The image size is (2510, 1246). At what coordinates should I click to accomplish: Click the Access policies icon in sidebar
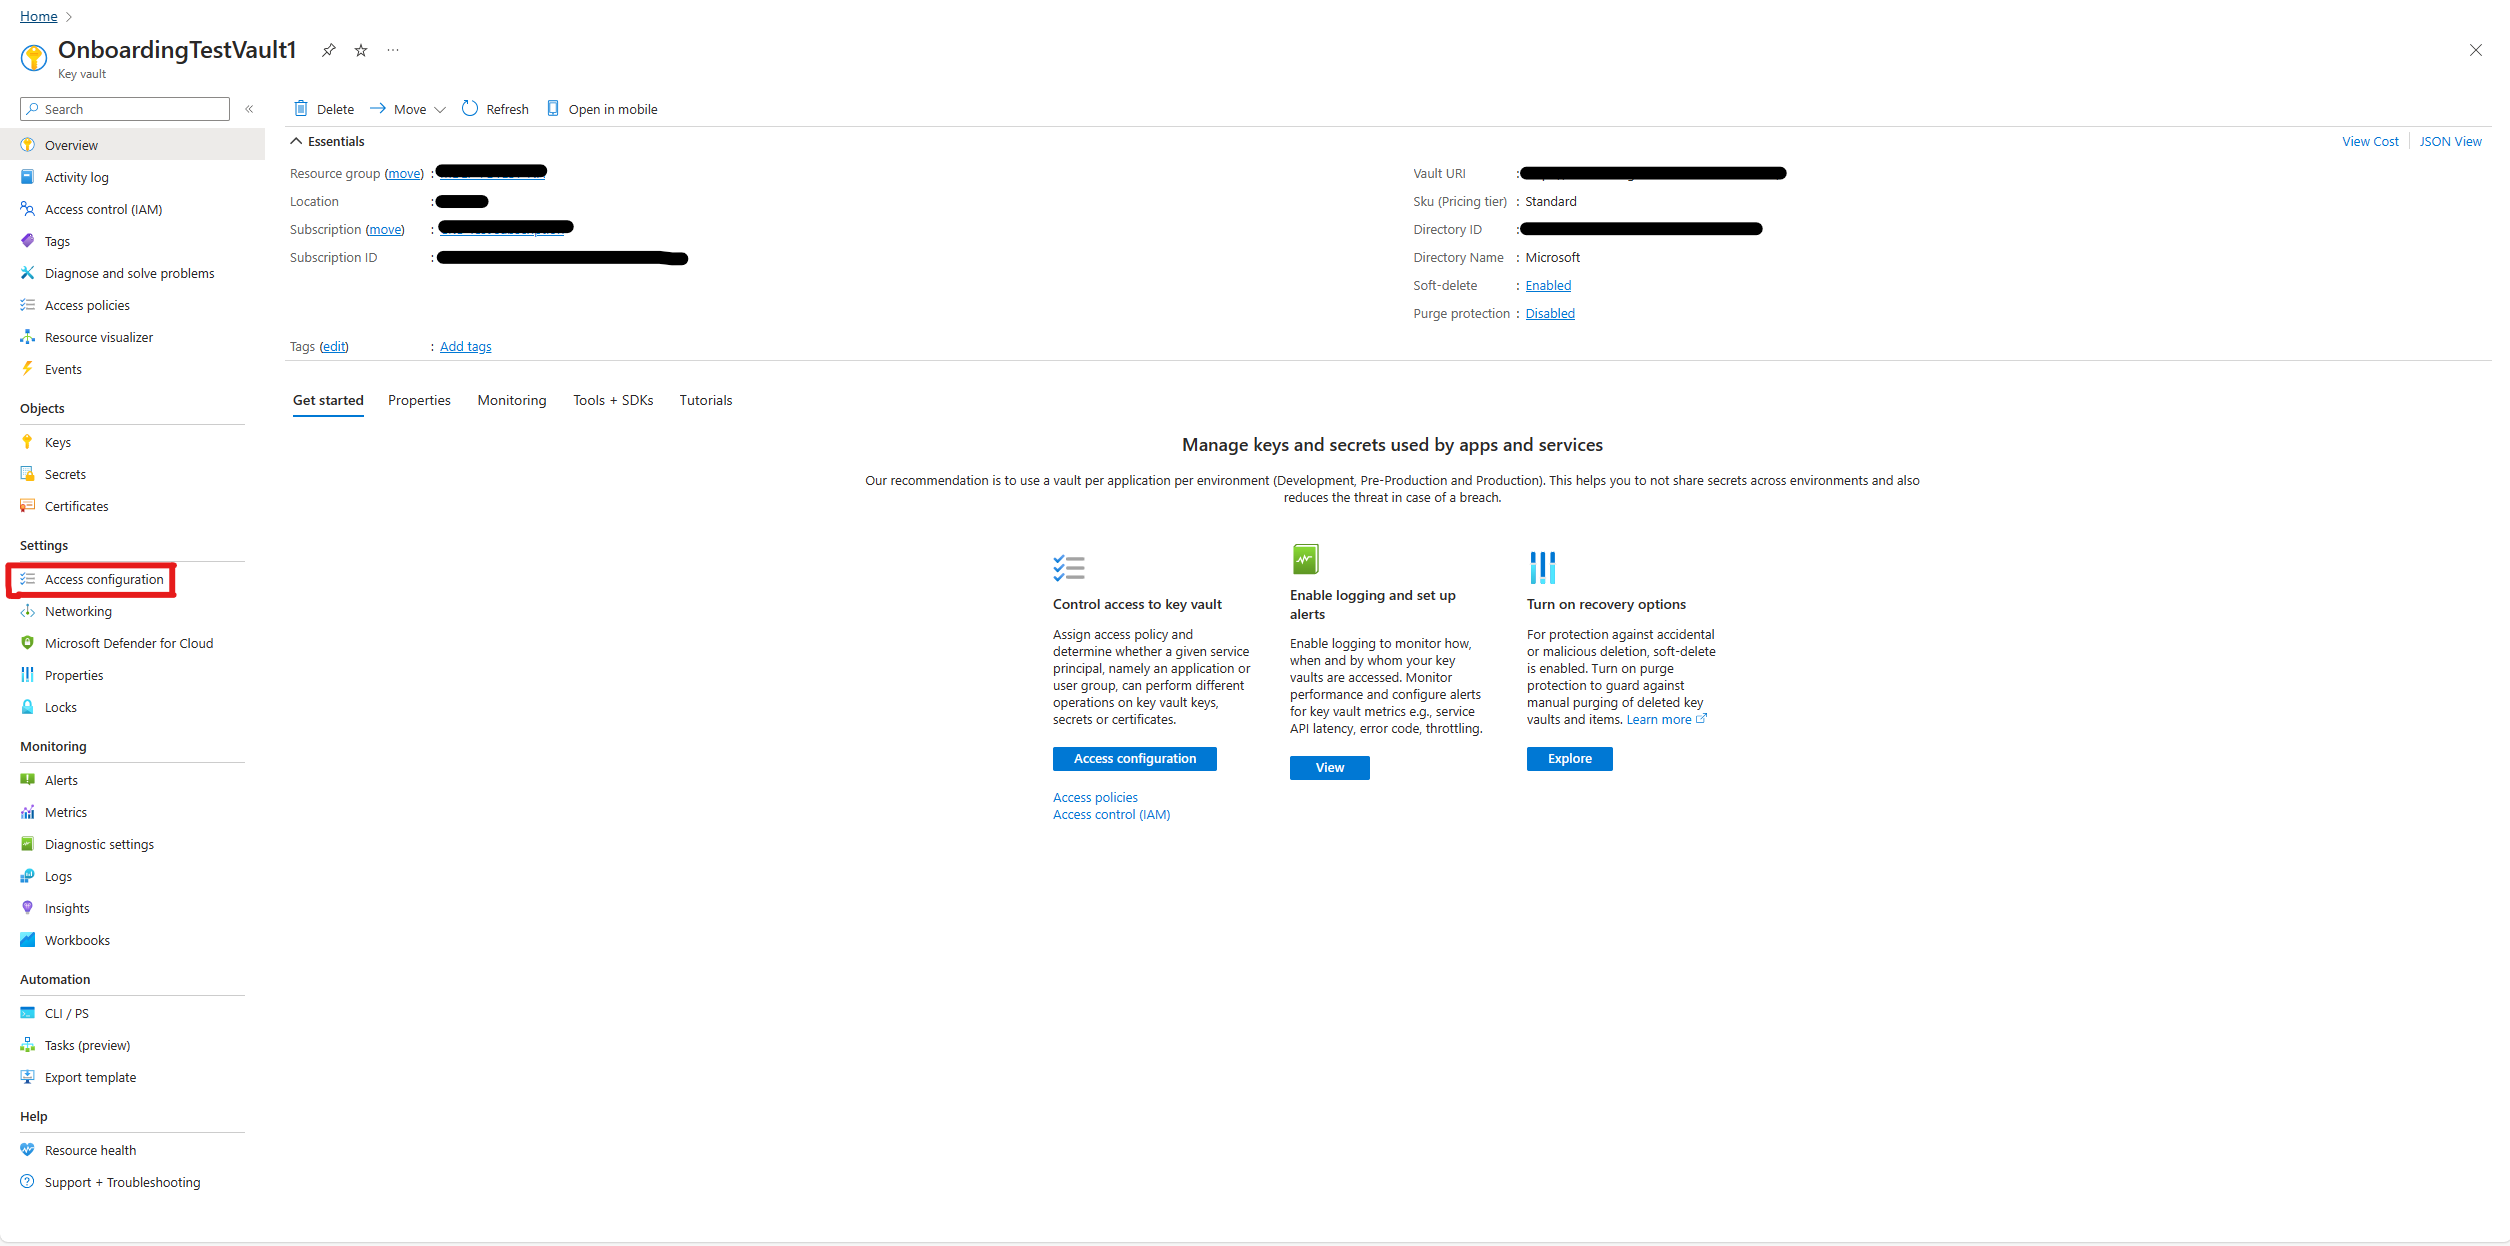(x=27, y=304)
